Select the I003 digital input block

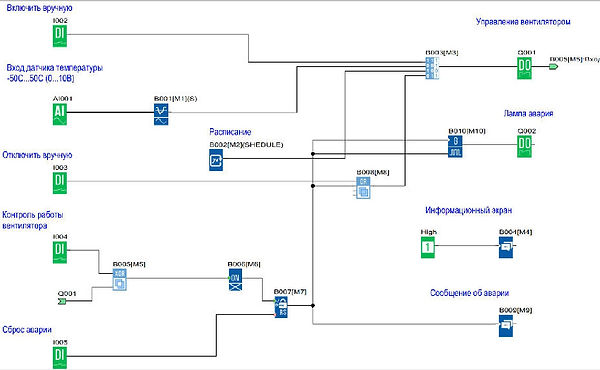point(60,183)
